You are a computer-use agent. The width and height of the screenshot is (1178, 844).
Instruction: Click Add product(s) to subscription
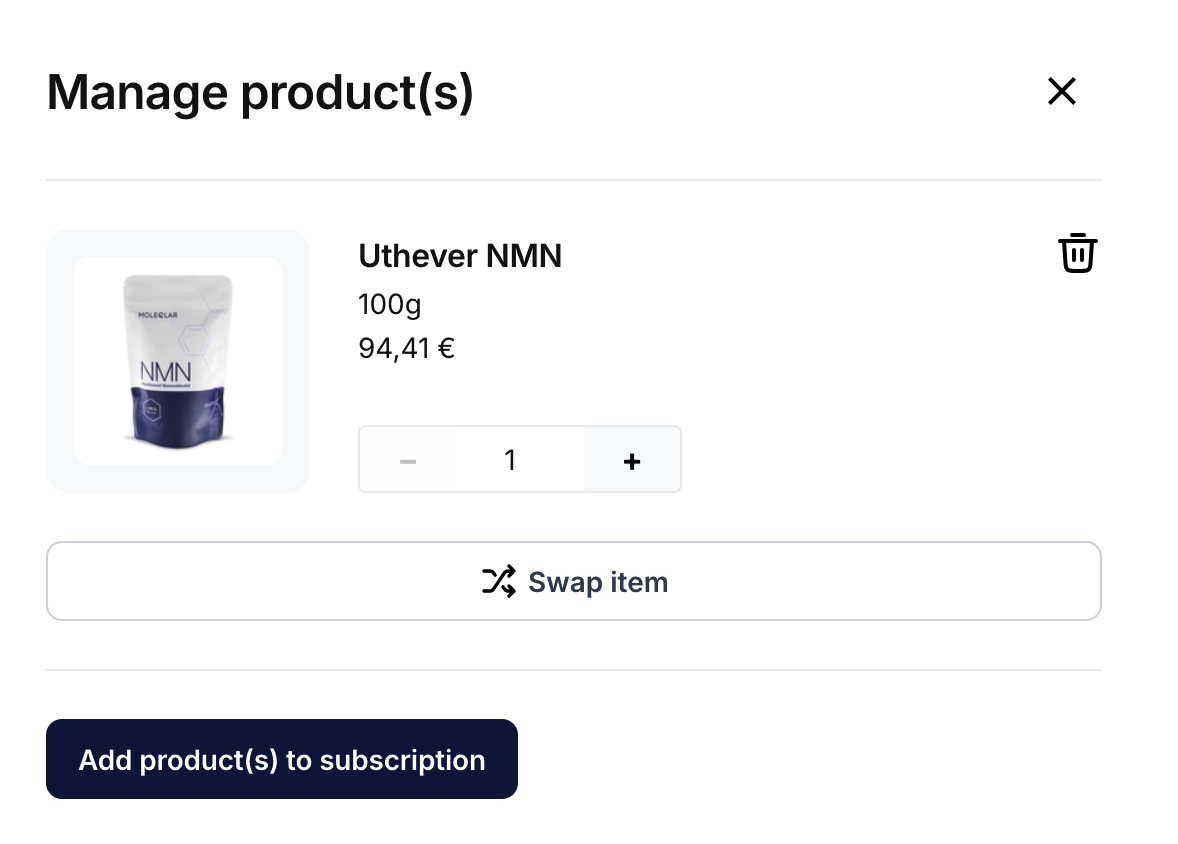(282, 759)
